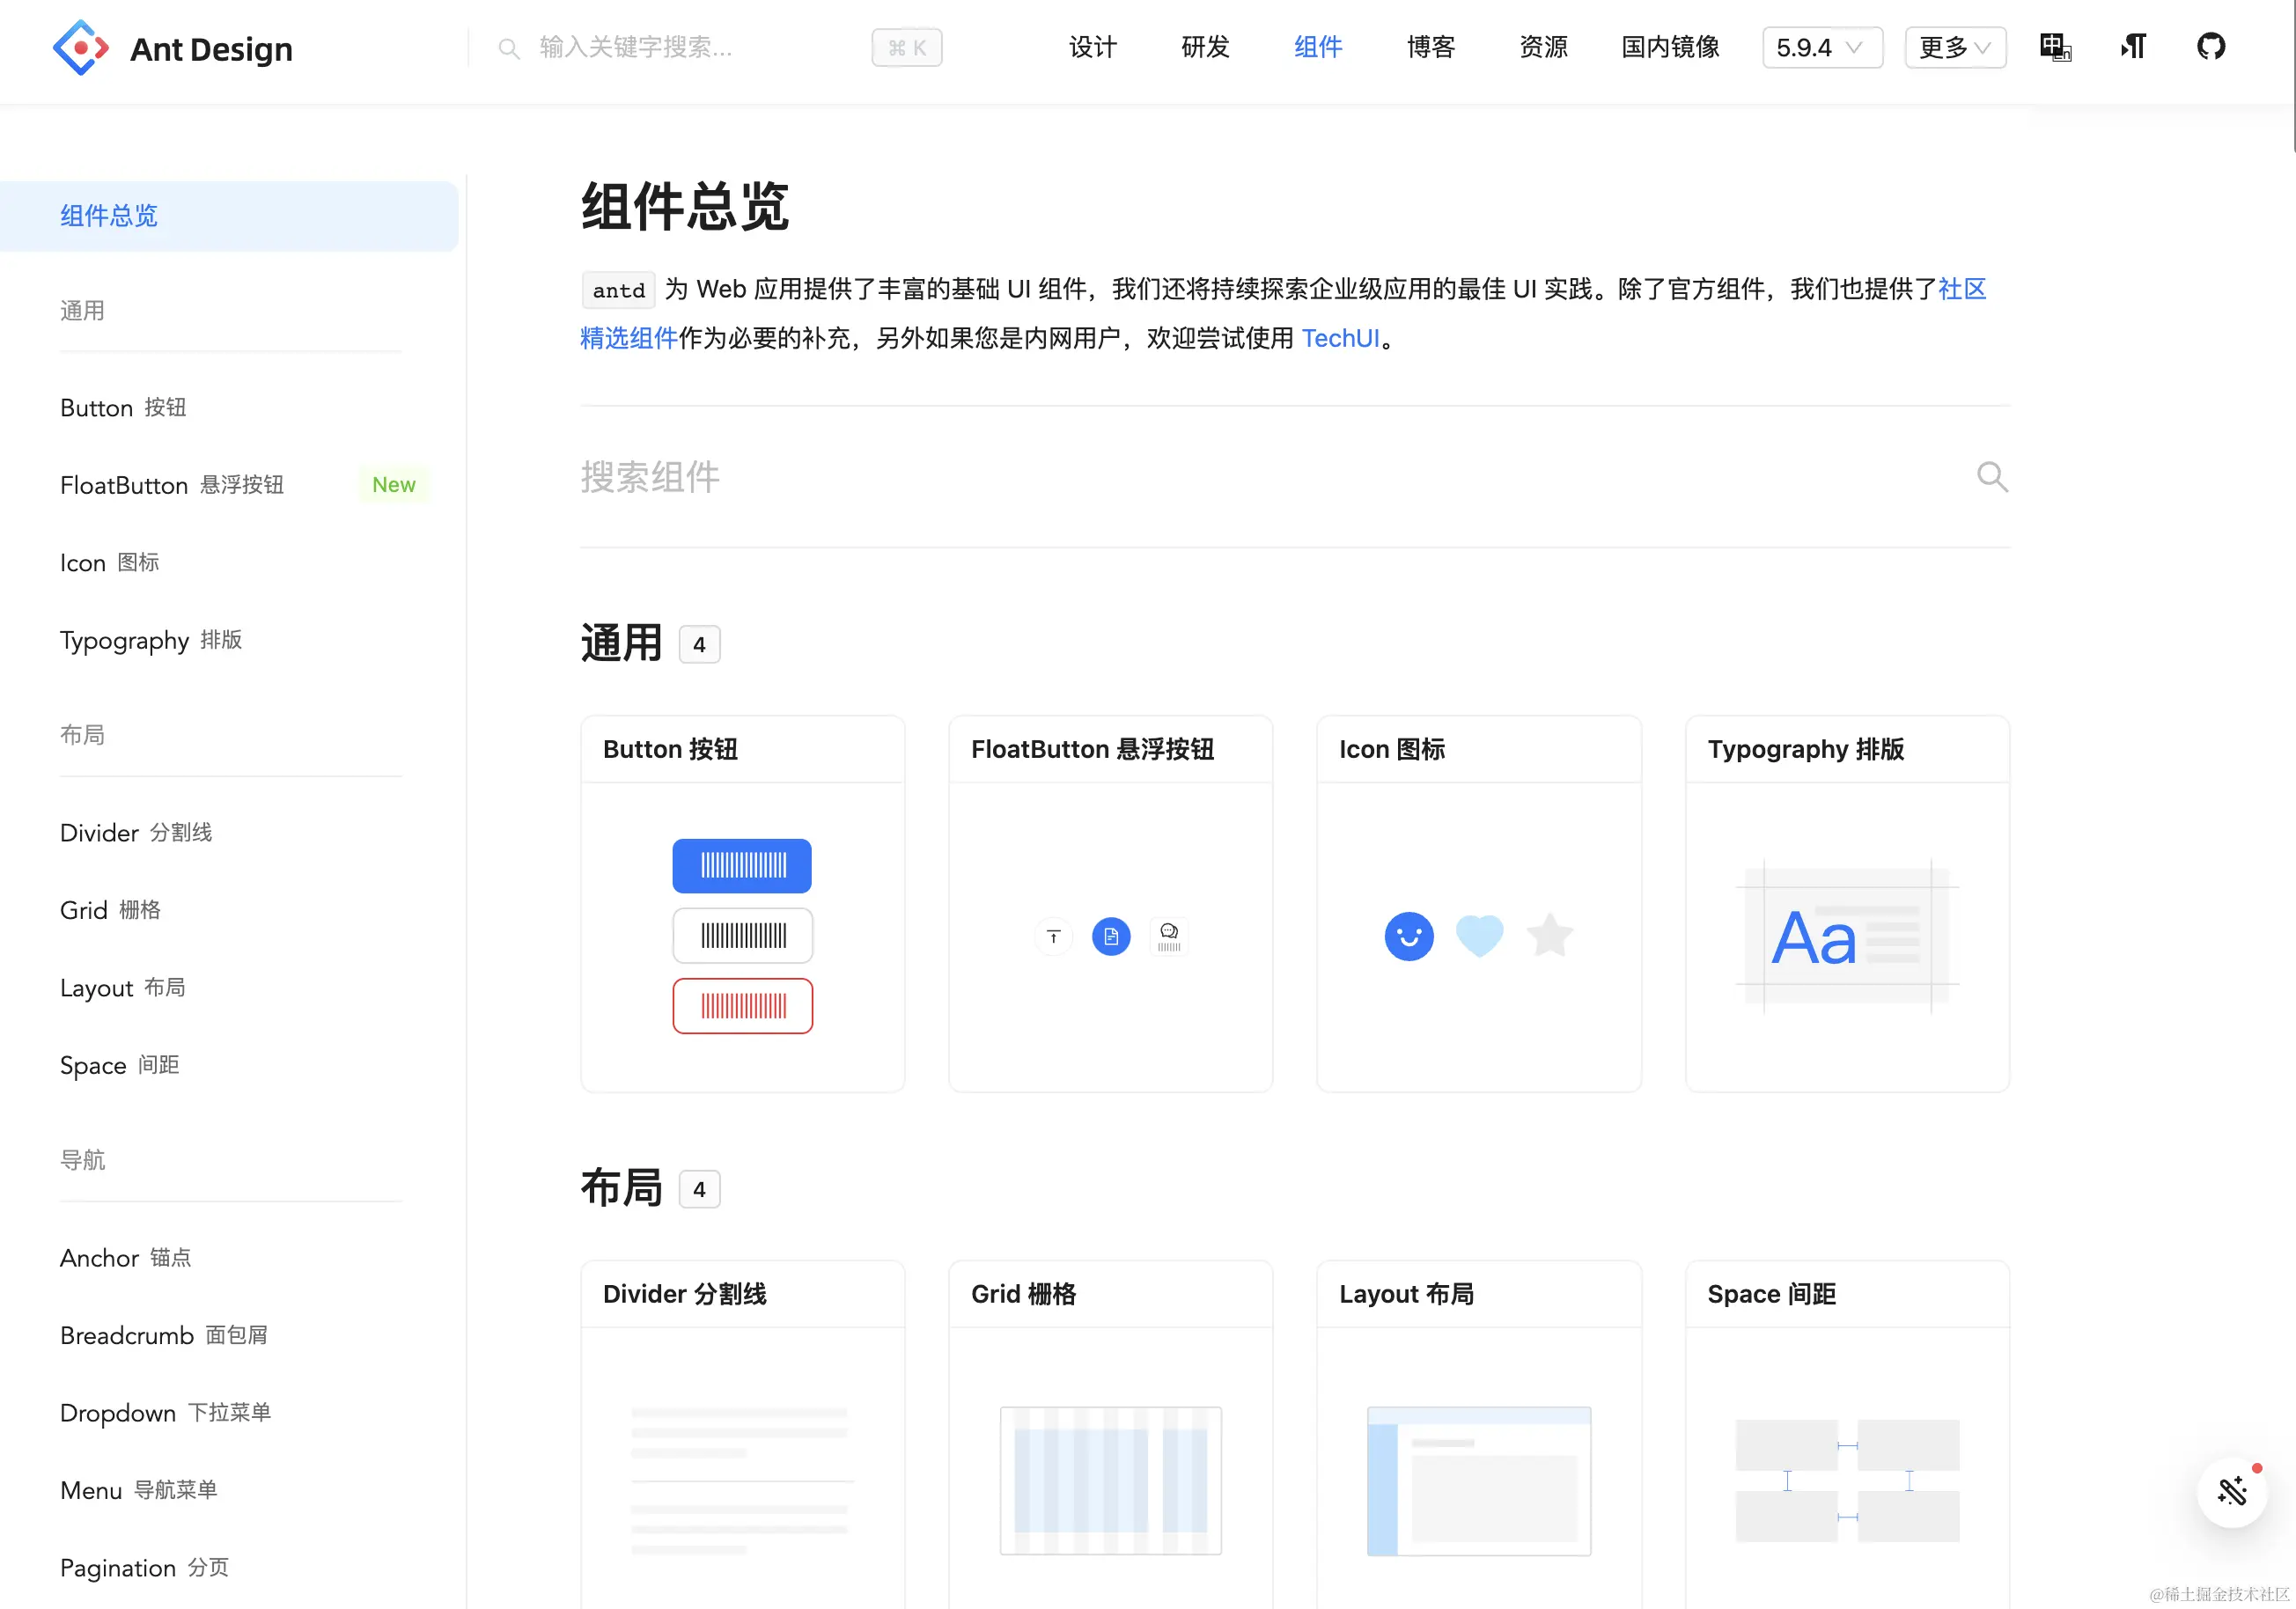Click the ⌘K shortcut badge in search

click(x=906, y=48)
